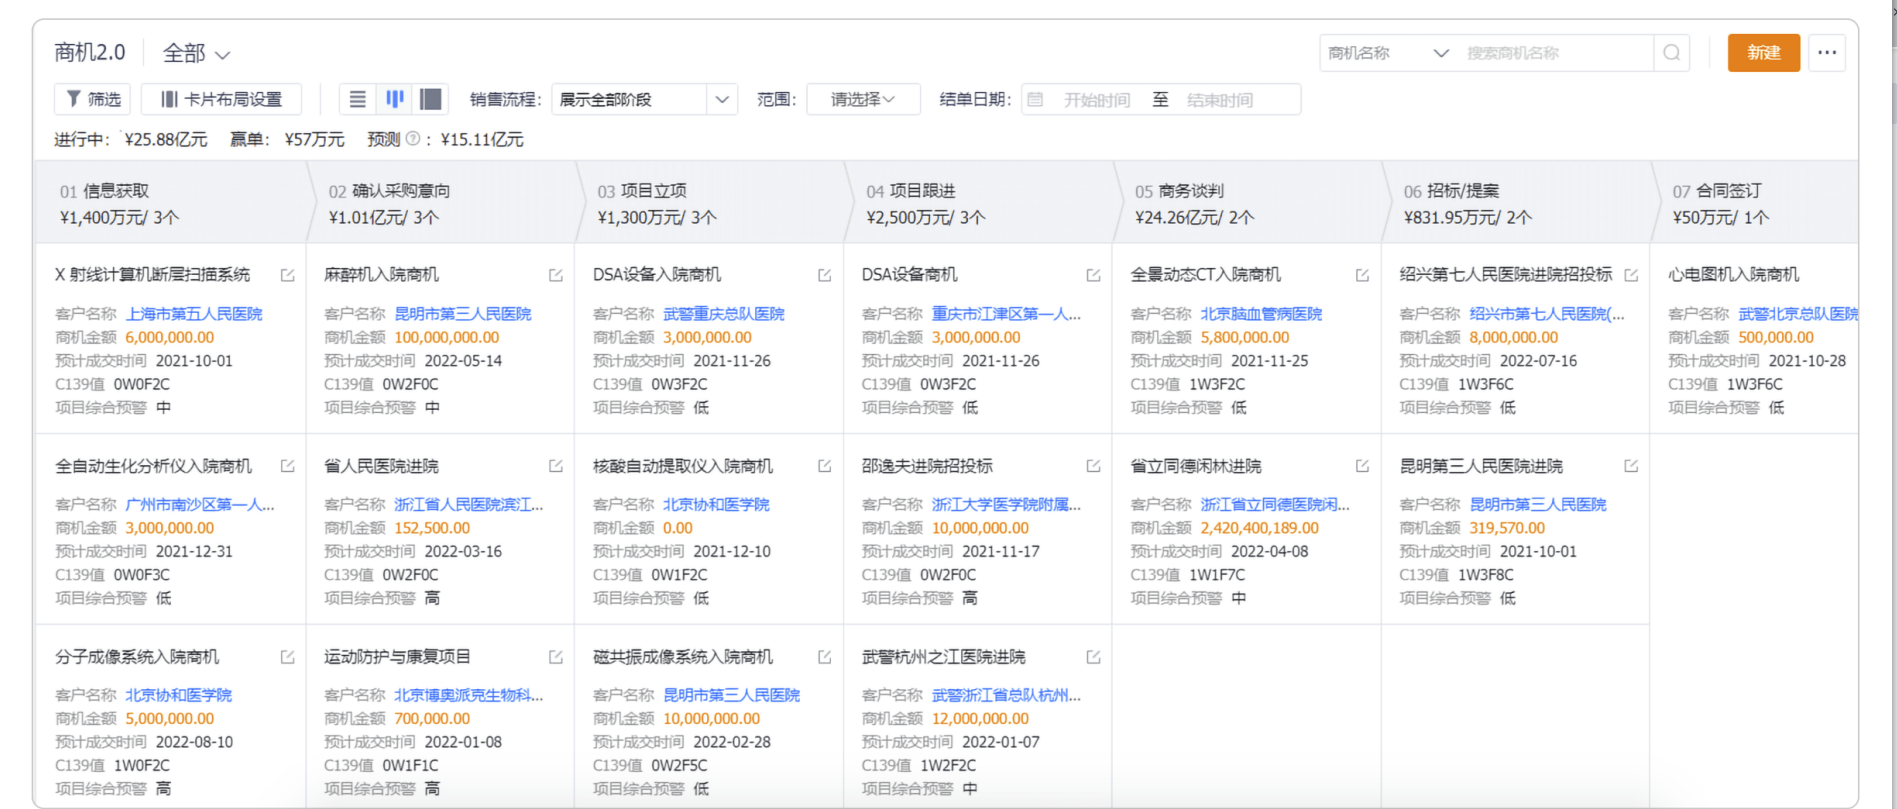Click amount 319,570.00
Screen dimensions: 1897x809
pos(1507,528)
